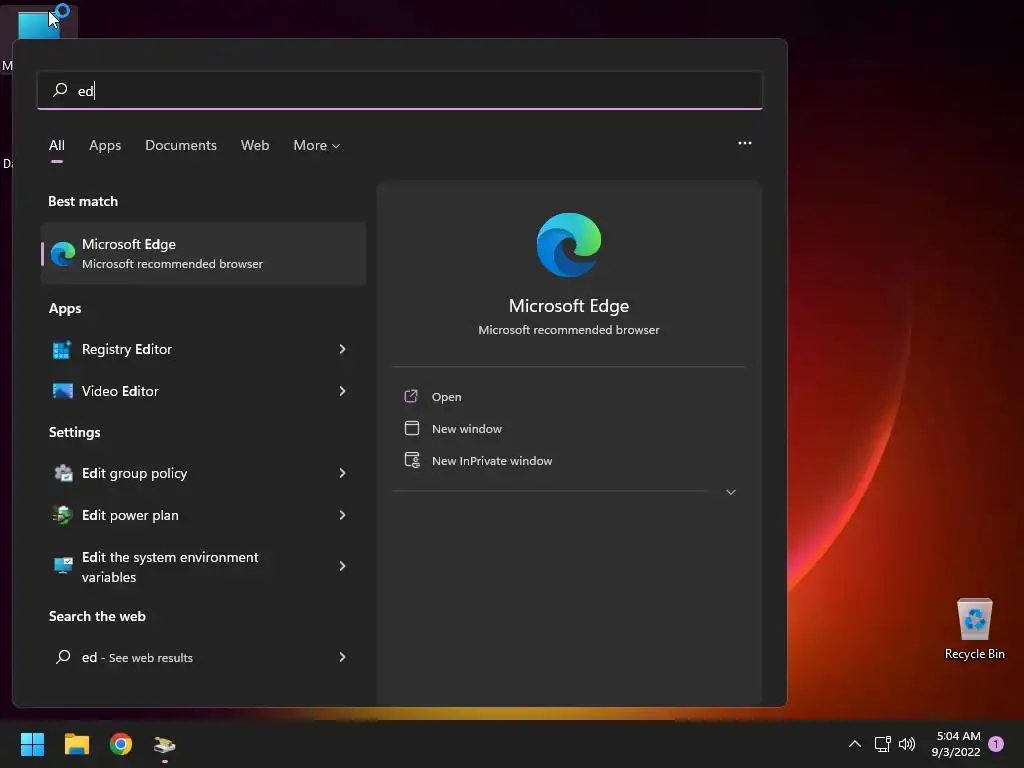The image size is (1024, 768).
Task: Expand Edit group policy chevron
Action: (x=342, y=473)
